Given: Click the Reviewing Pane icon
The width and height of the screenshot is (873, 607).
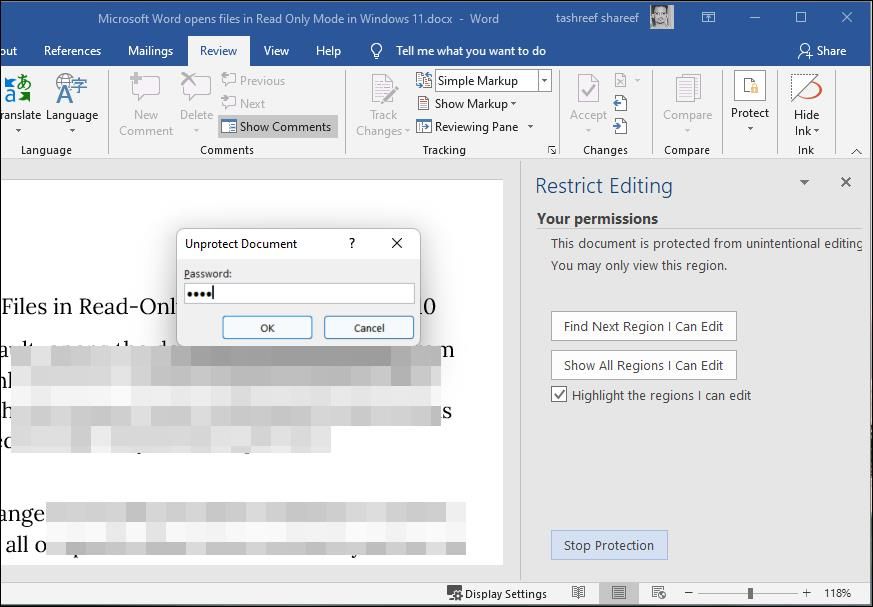Looking at the screenshot, I should point(425,127).
